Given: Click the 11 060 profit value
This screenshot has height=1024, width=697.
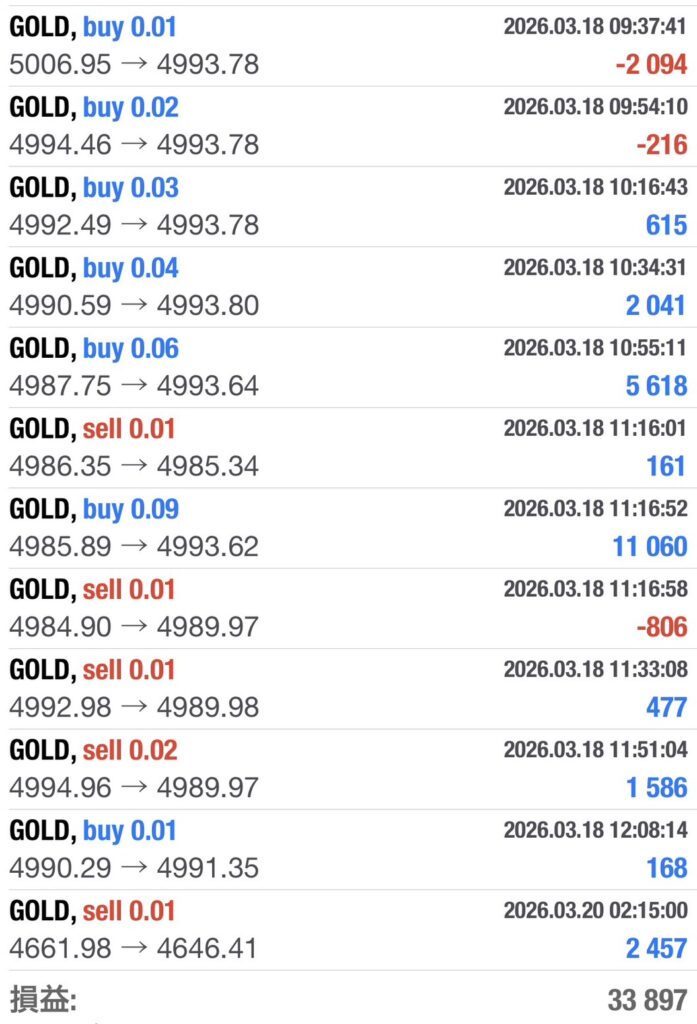Looking at the screenshot, I should pyautogui.click(x=650, y=547).
